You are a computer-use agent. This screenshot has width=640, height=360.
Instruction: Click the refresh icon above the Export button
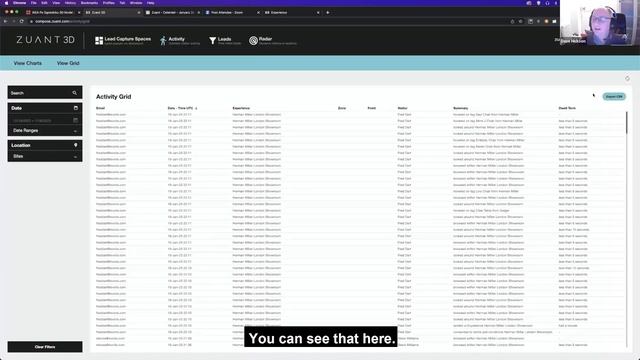(x=627, y=78)
